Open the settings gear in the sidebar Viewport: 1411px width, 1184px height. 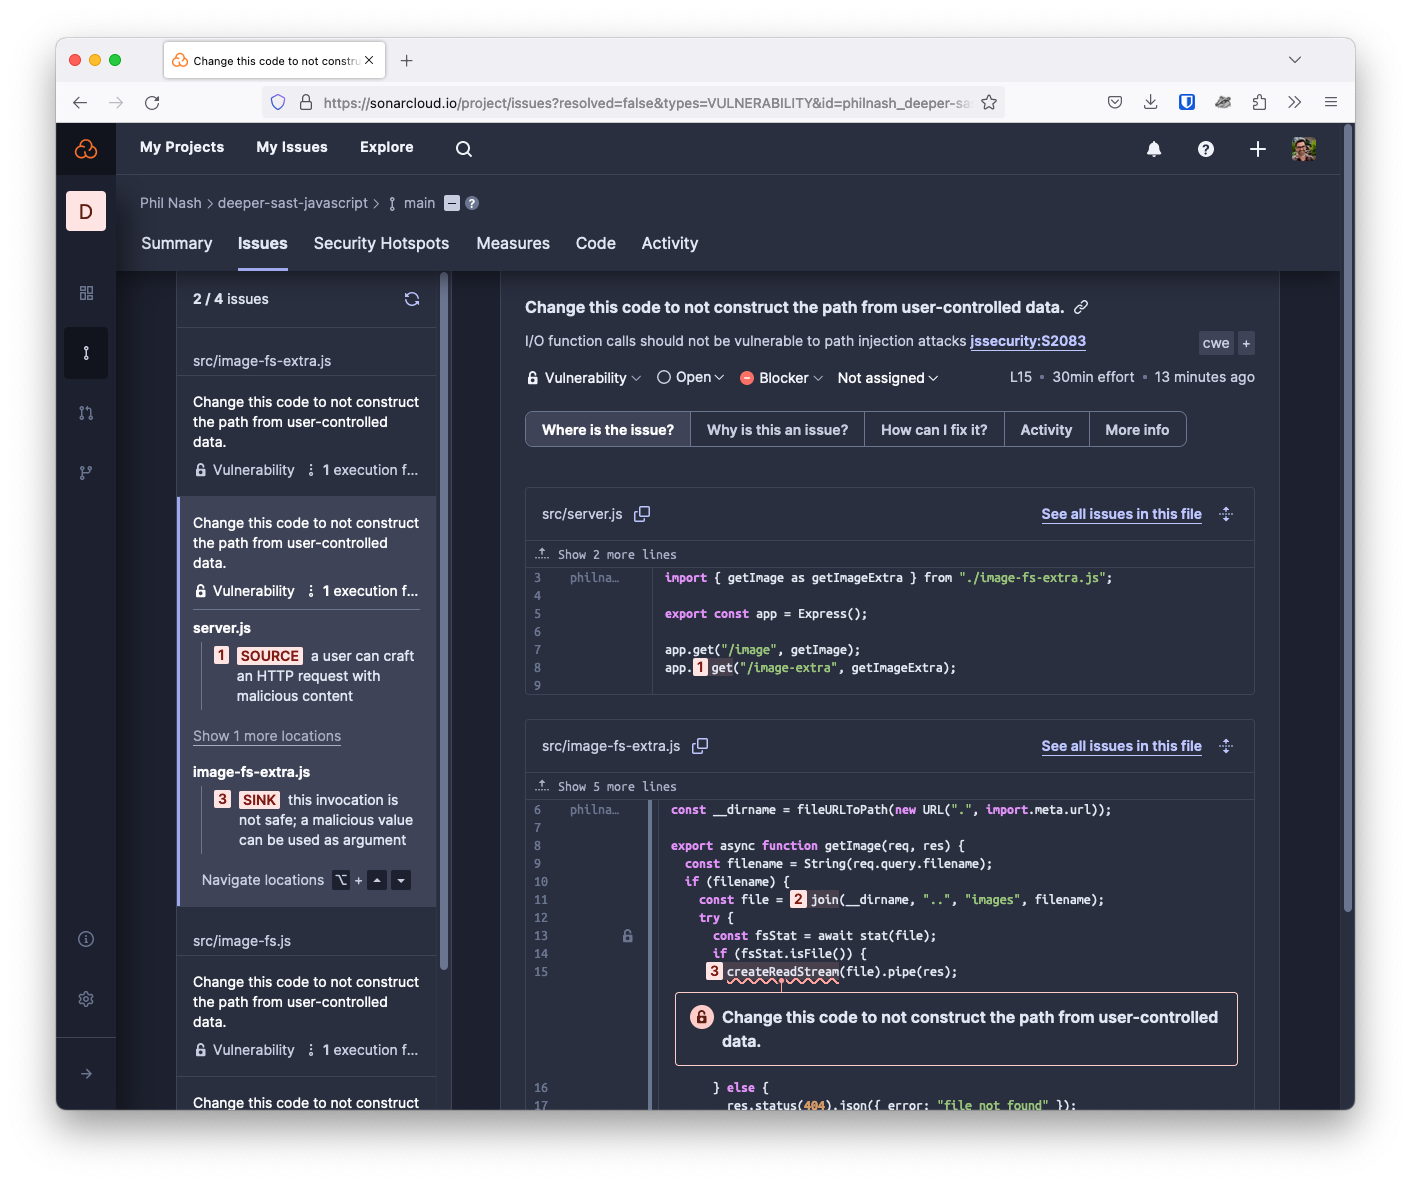click(86, 999)
